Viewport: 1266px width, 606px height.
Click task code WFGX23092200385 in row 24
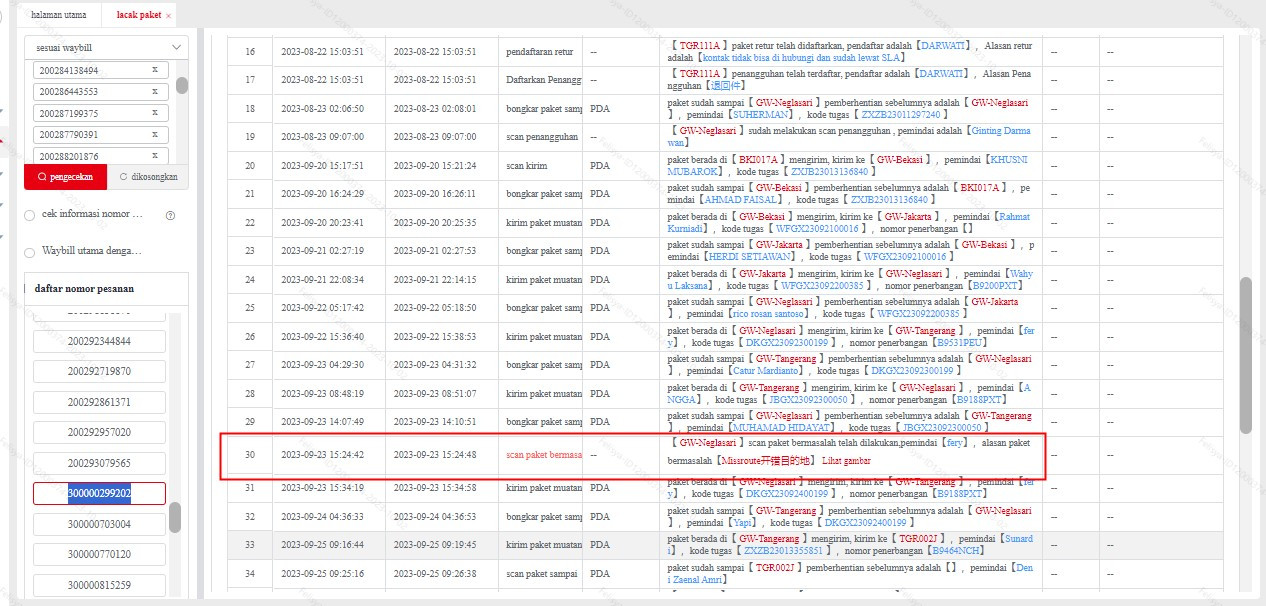[x=822, y=286]
